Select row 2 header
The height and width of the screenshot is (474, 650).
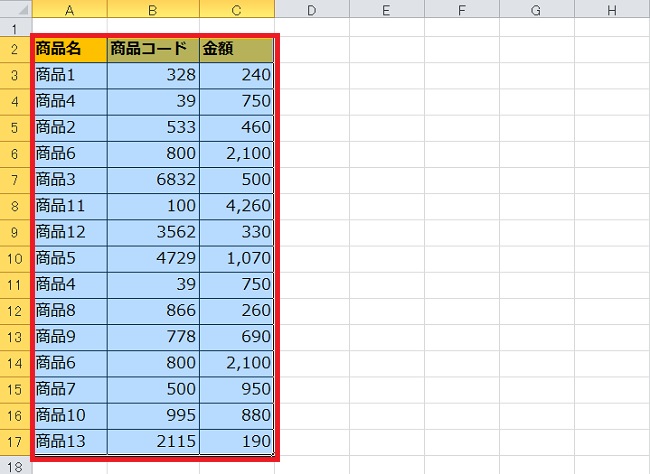(x=17, y=49)
